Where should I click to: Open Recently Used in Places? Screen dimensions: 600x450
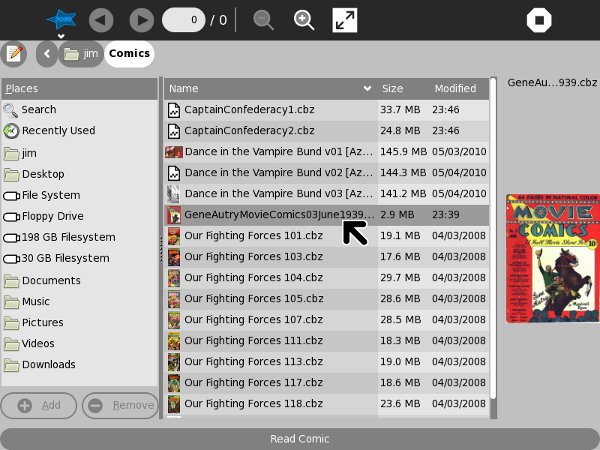tap(58, 131)
